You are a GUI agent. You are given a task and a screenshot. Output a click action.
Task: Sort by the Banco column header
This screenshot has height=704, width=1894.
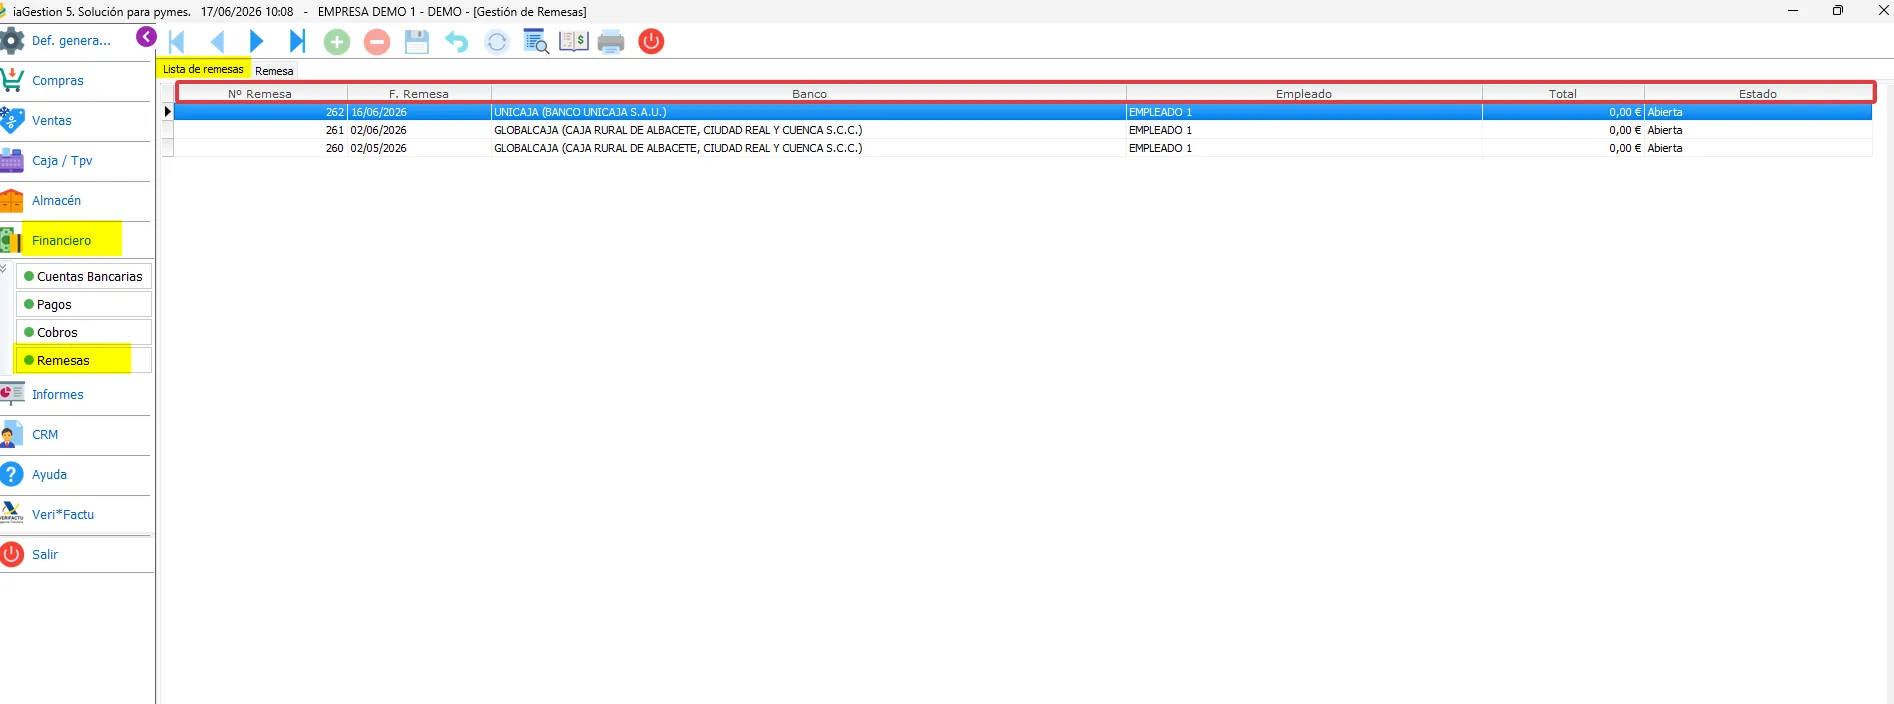[809, 94]
